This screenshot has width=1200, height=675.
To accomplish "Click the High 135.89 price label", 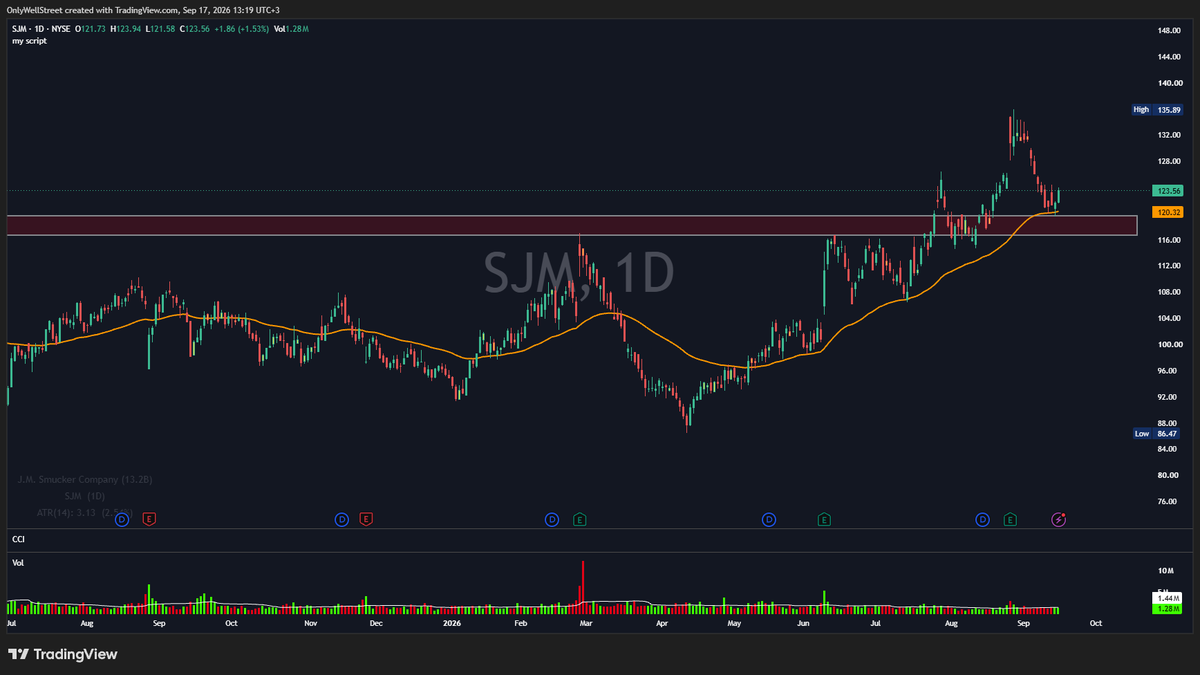I will coord(1158,109).
